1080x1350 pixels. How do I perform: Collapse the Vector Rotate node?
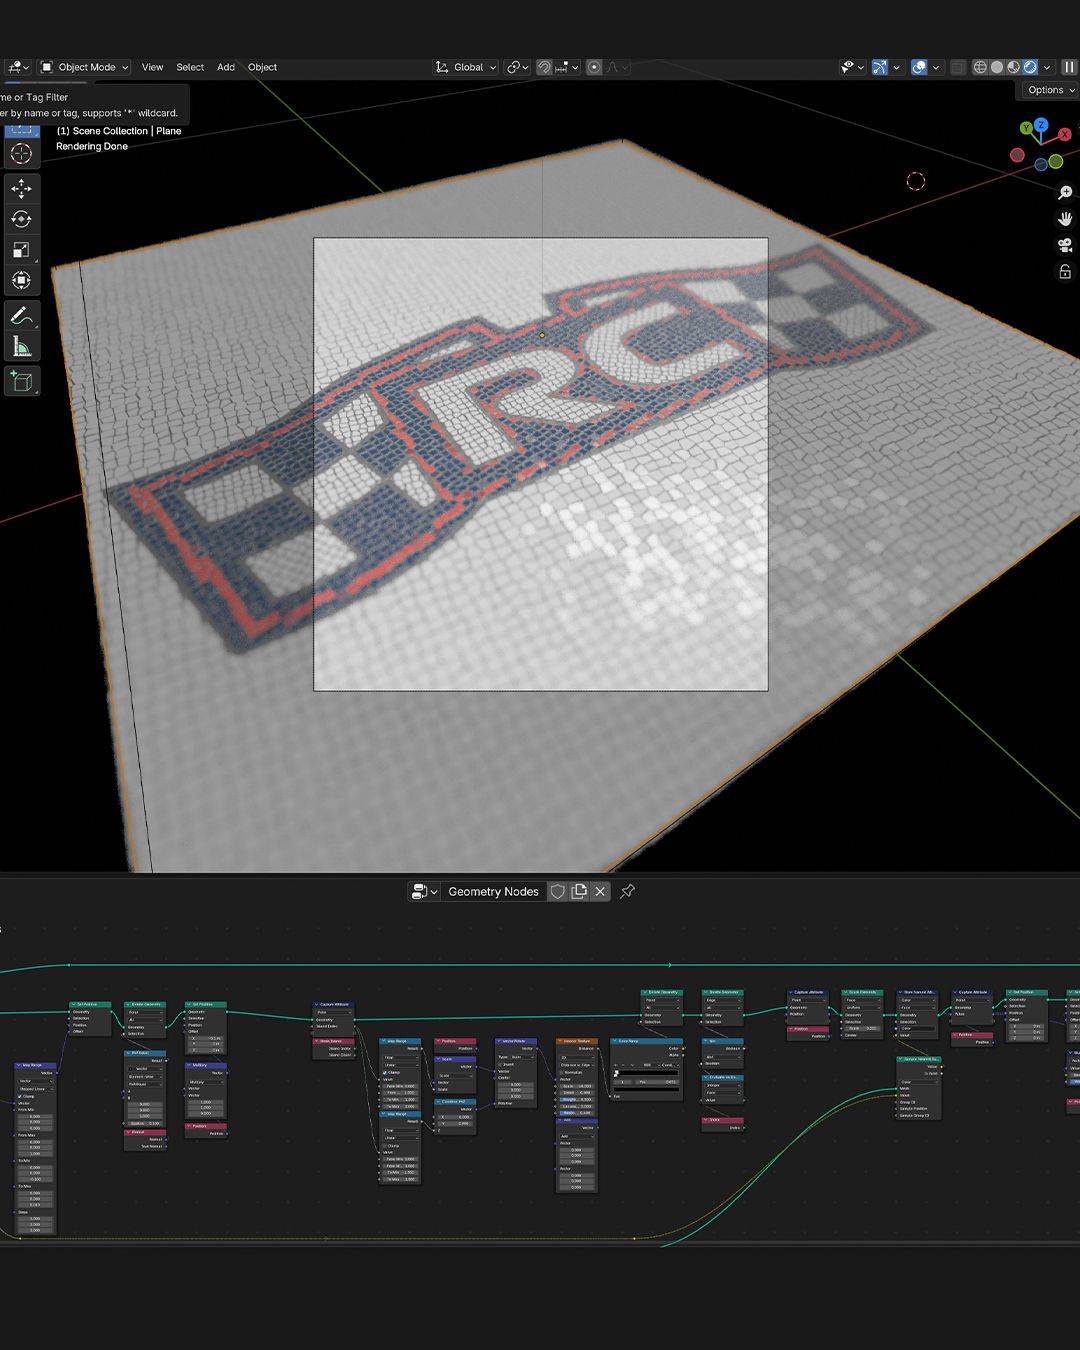[499, 1041]
